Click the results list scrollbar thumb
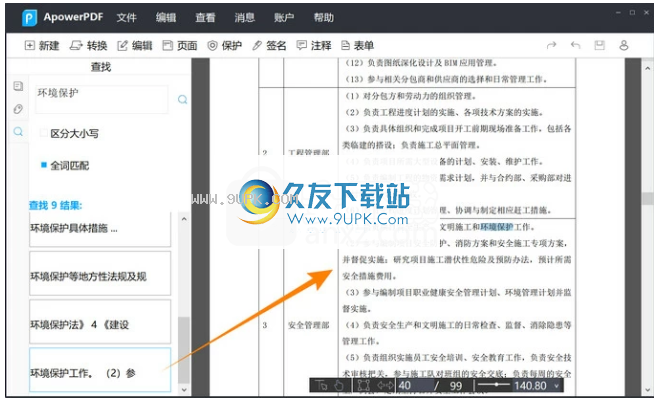 [x=184, y=350]
